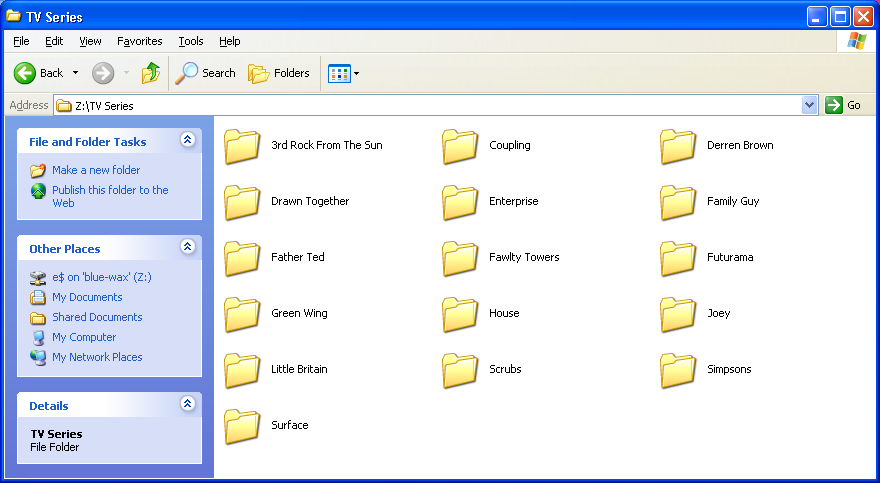Select the House folder icon
The image size is (880, 483).
coord(460,315)
